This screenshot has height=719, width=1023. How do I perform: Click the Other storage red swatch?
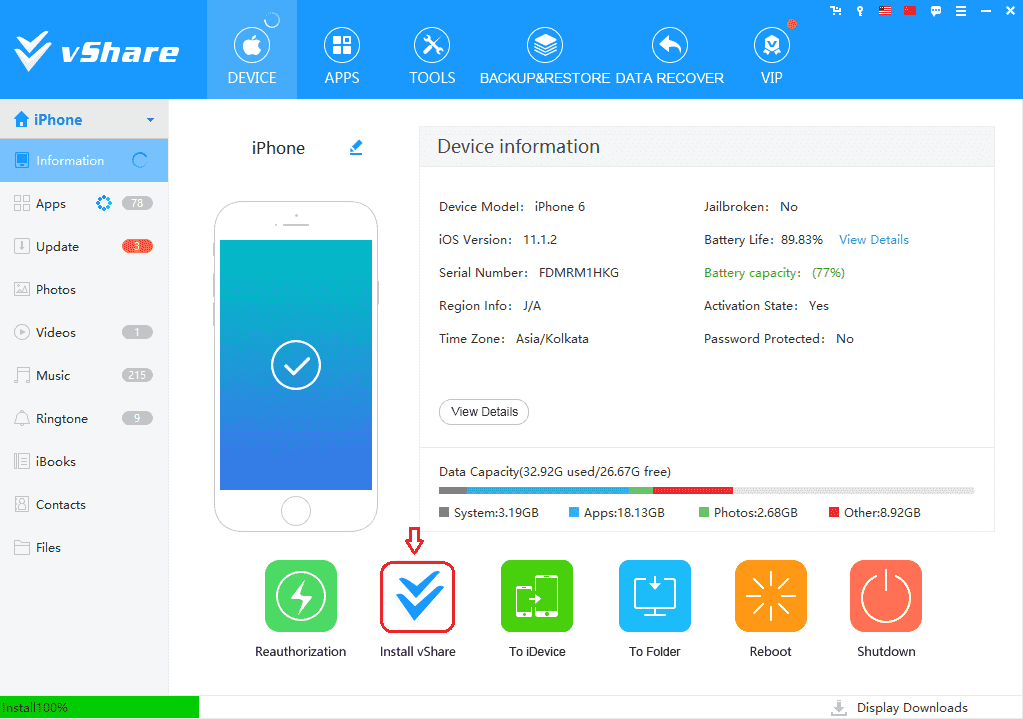pyautogui.click(x=834, y=512)
